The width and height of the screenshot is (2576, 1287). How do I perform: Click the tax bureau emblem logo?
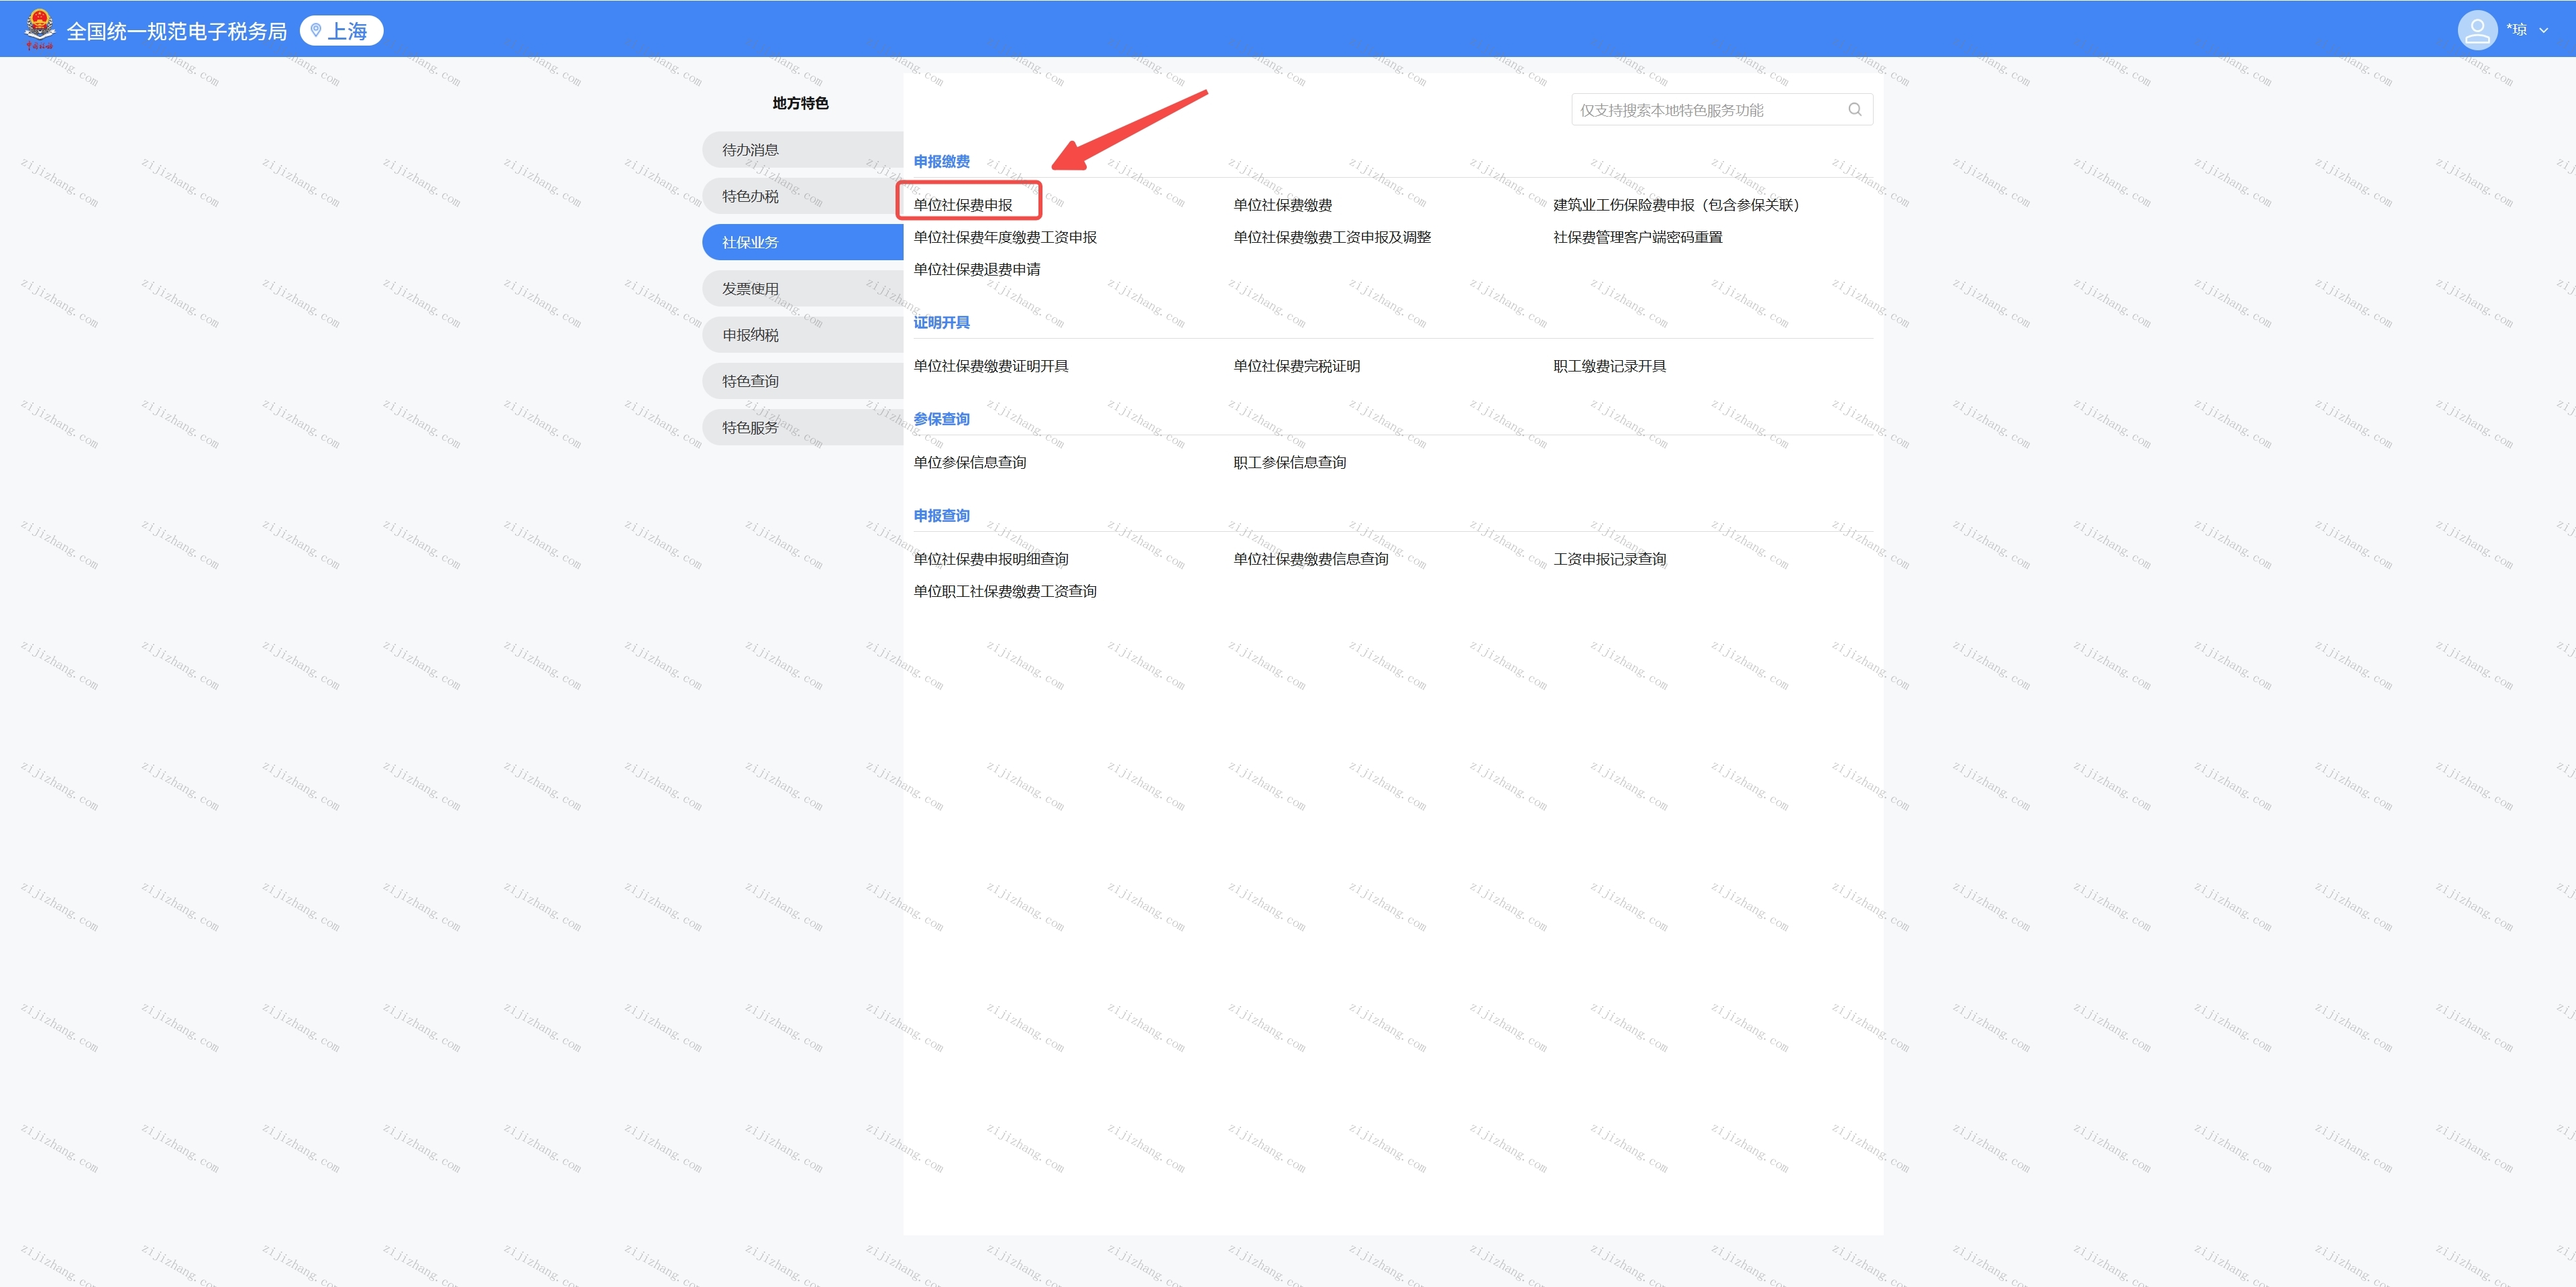pyautogui.click(x=39, y=29)
